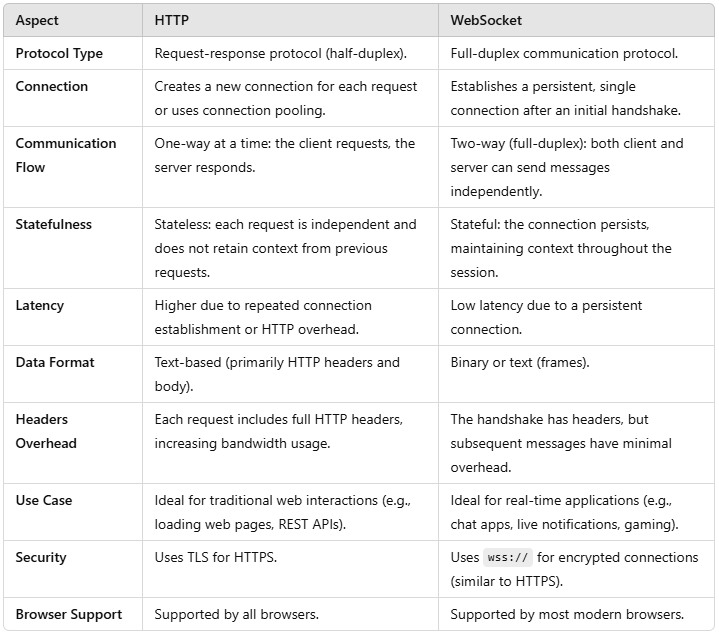Click the Aspect column header
719x636 pixels.
37,21
